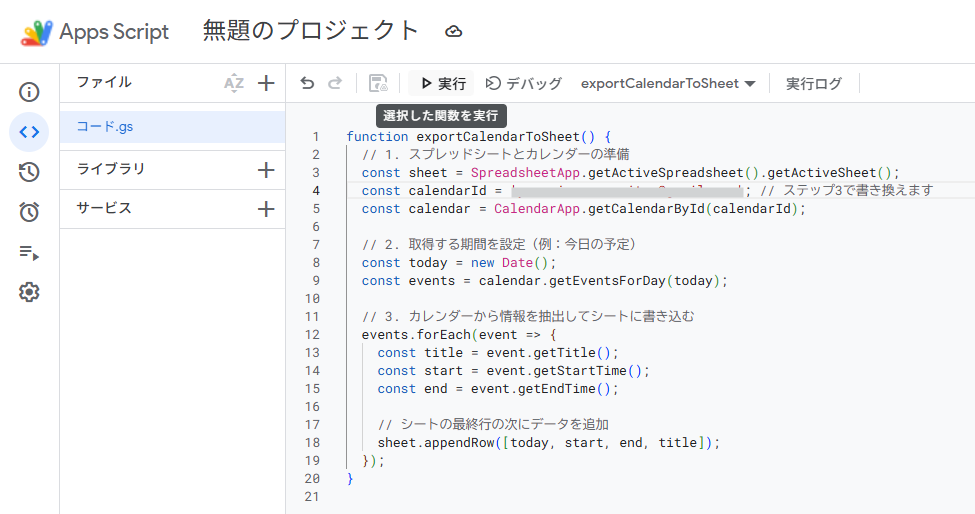This screenshot has width=975, height=514.
Task: Click the デバッグ debug button
Action: pyautogui.click(x=524, y=84)
